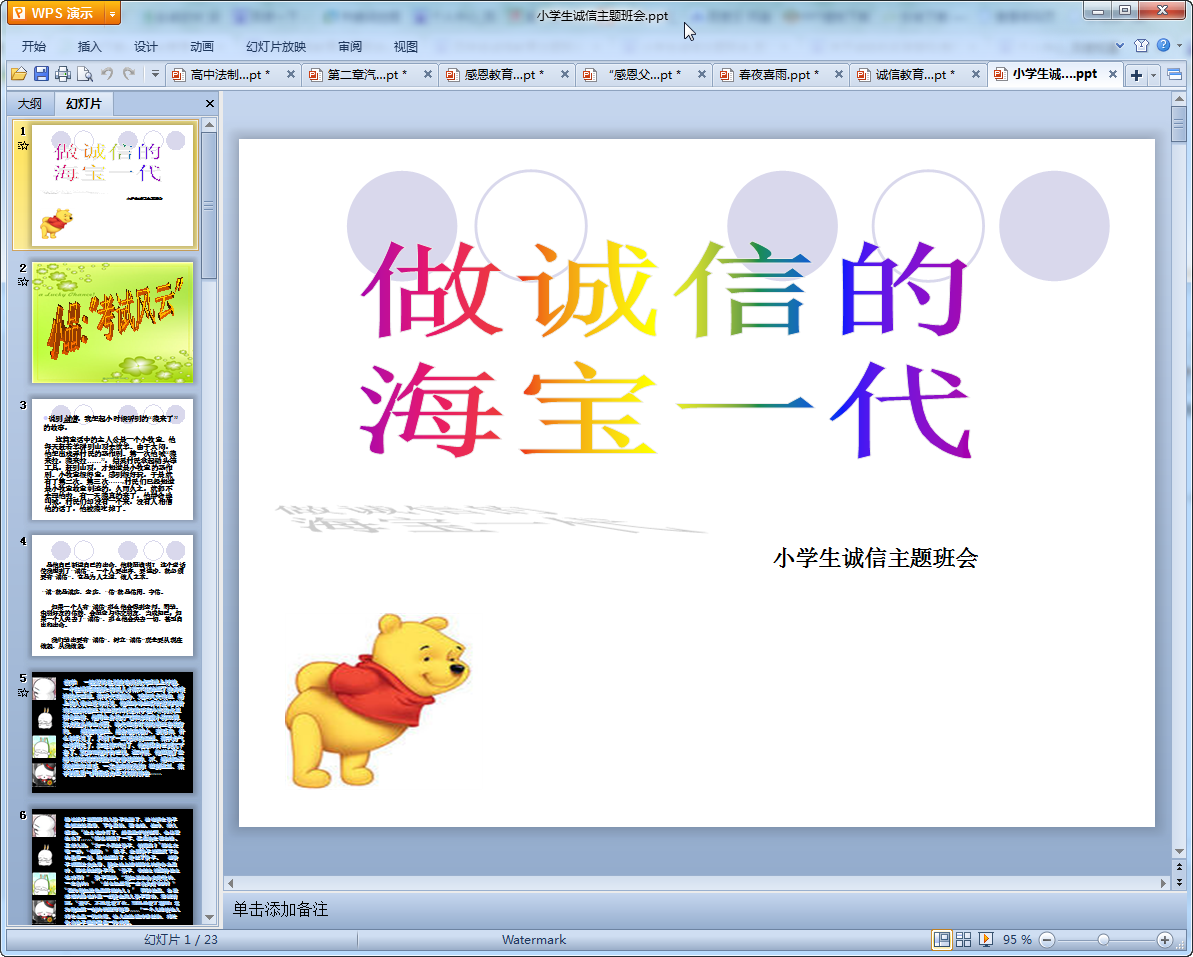This screenshot has height=957, width=1193.
Task: Select slide 4 thumbnail
Action: click(113, 595)
